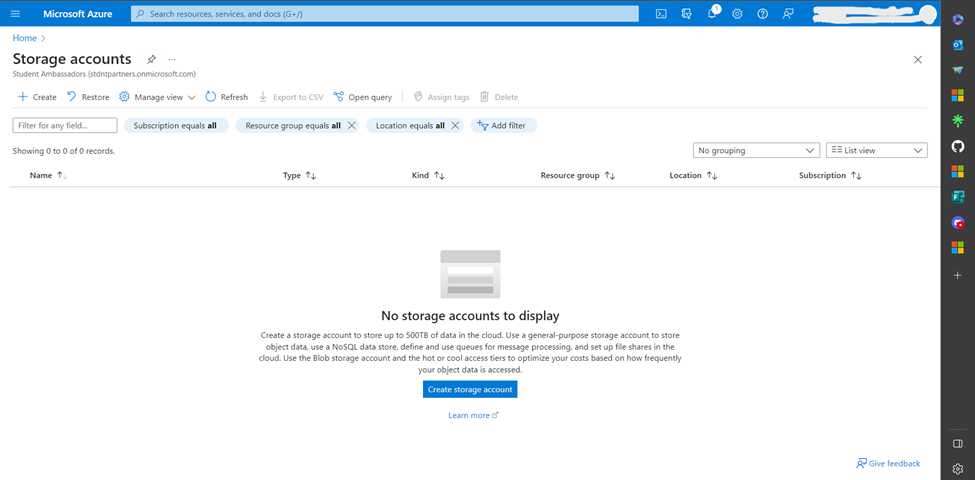
Task: Go to Home breadcrumb
Action: click(x=24, y=38)
